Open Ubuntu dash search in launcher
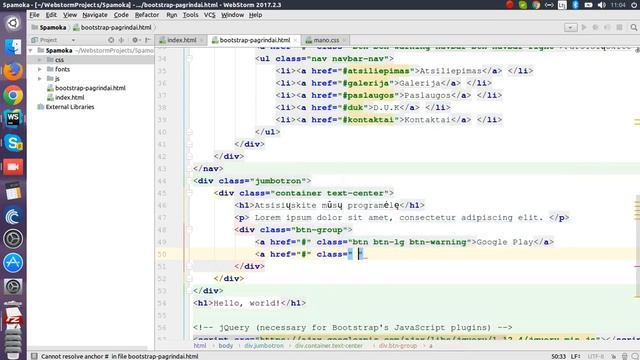This screenshot has height=360, width=640. click(13, 23)
